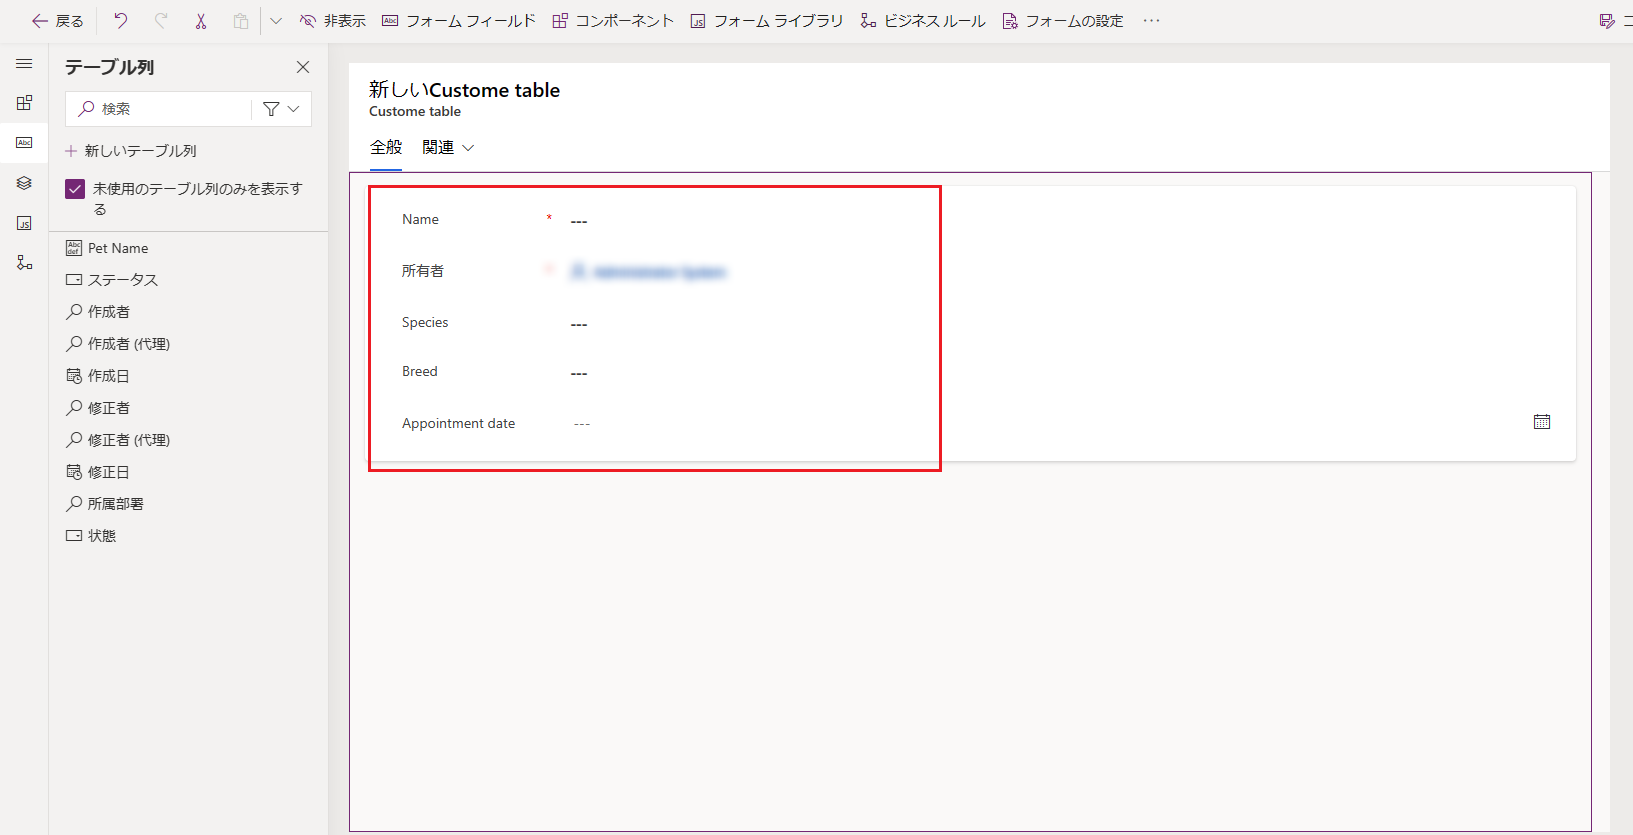Add a 新しいテーブル列

coord(131,151)
